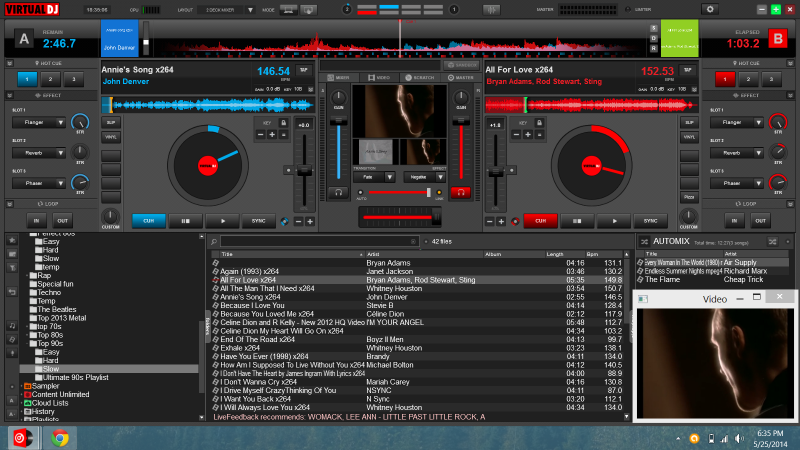Click deck A pitch fader
The height and width of the screenshot is (450, 800).
305,171
